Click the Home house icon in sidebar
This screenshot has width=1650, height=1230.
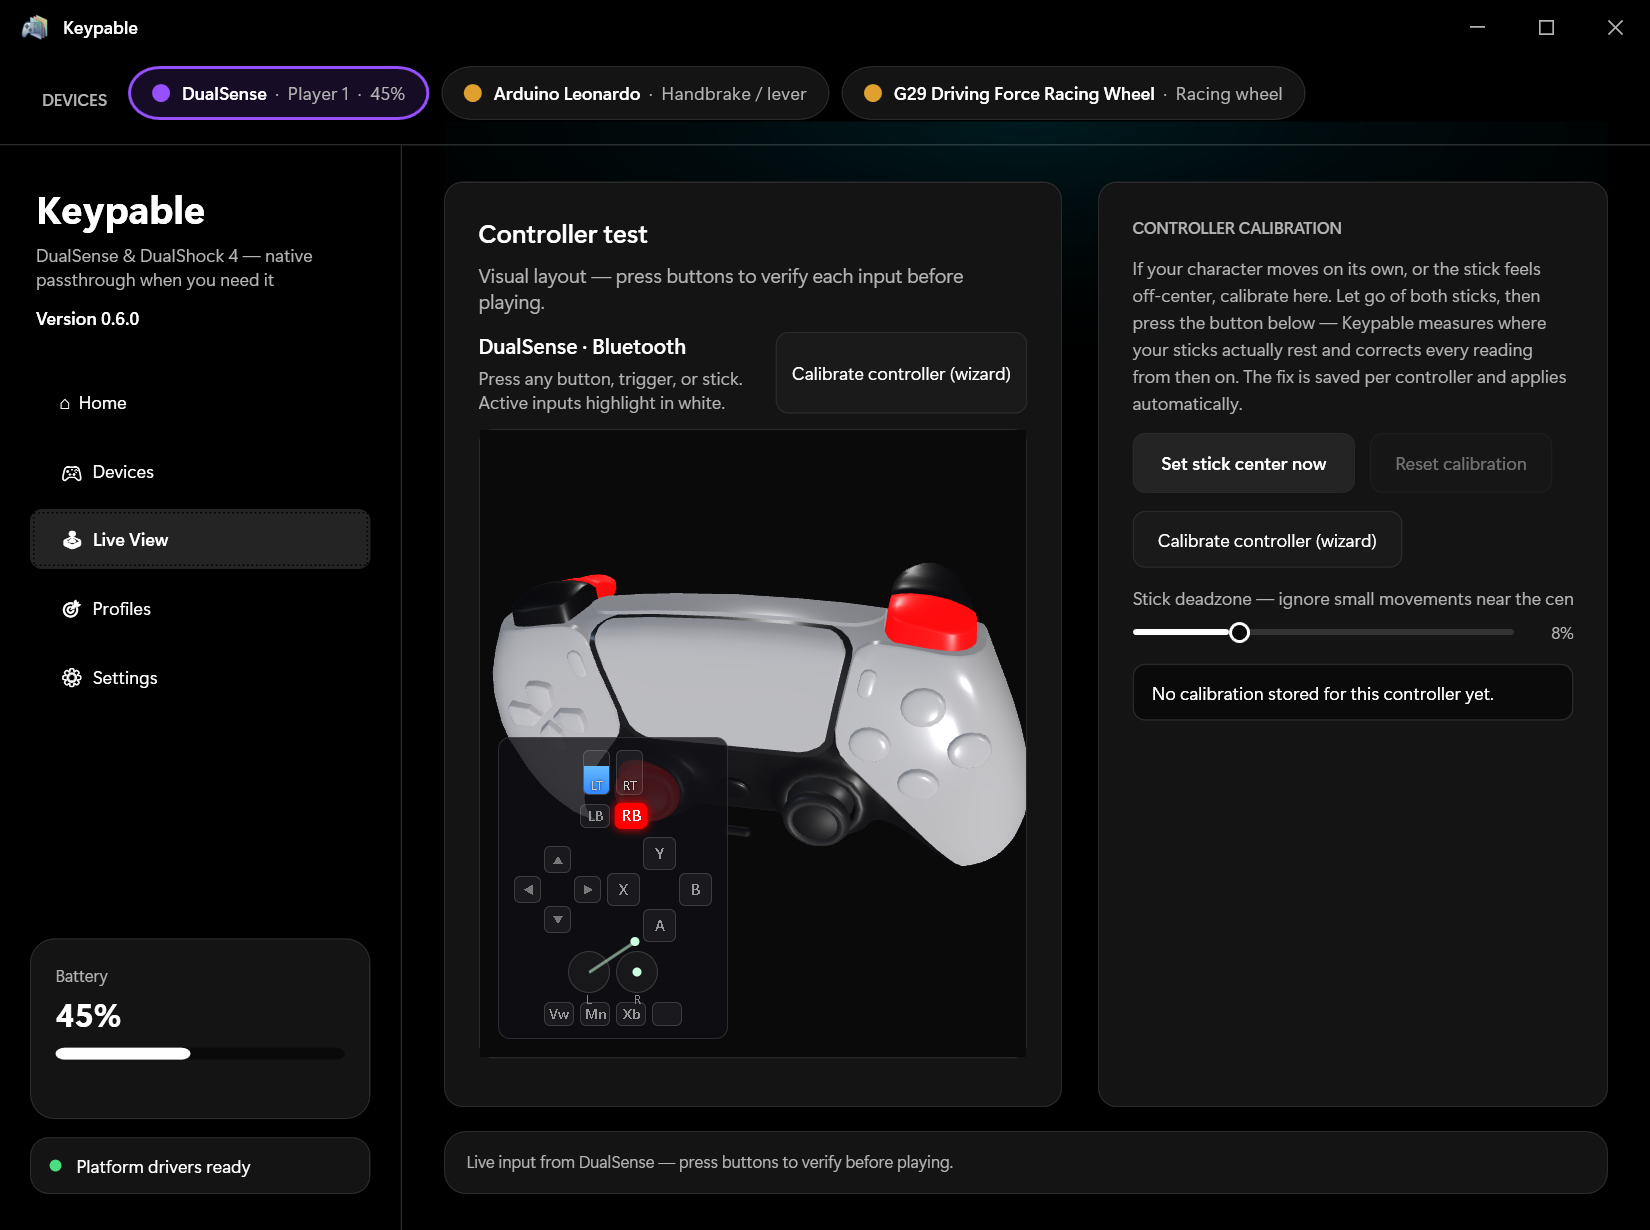point(65,404)
